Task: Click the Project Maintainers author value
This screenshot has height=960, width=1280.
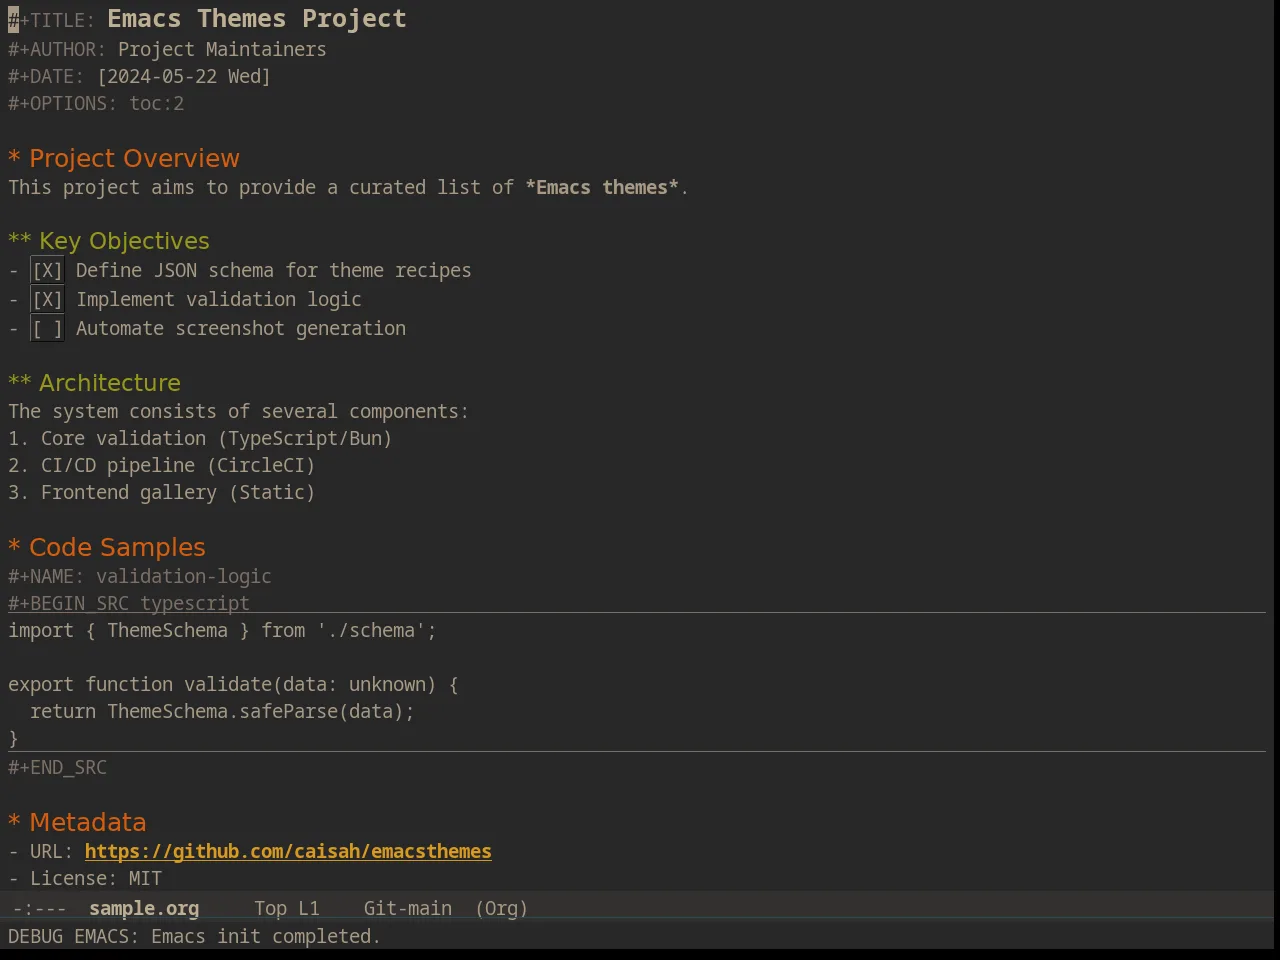Action: 222,49
